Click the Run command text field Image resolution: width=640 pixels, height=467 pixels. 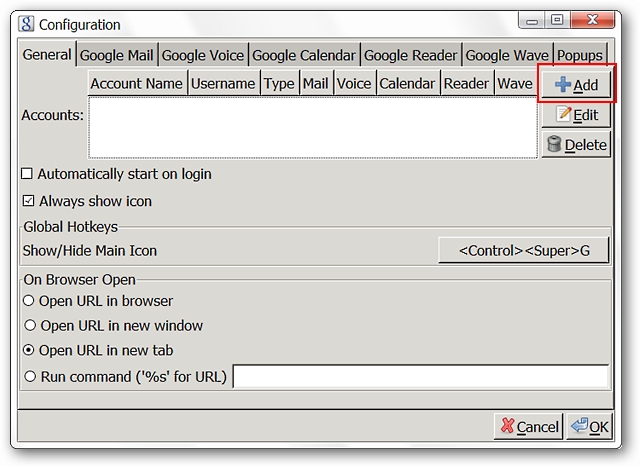pyautogui.click(x=421, y=376)
